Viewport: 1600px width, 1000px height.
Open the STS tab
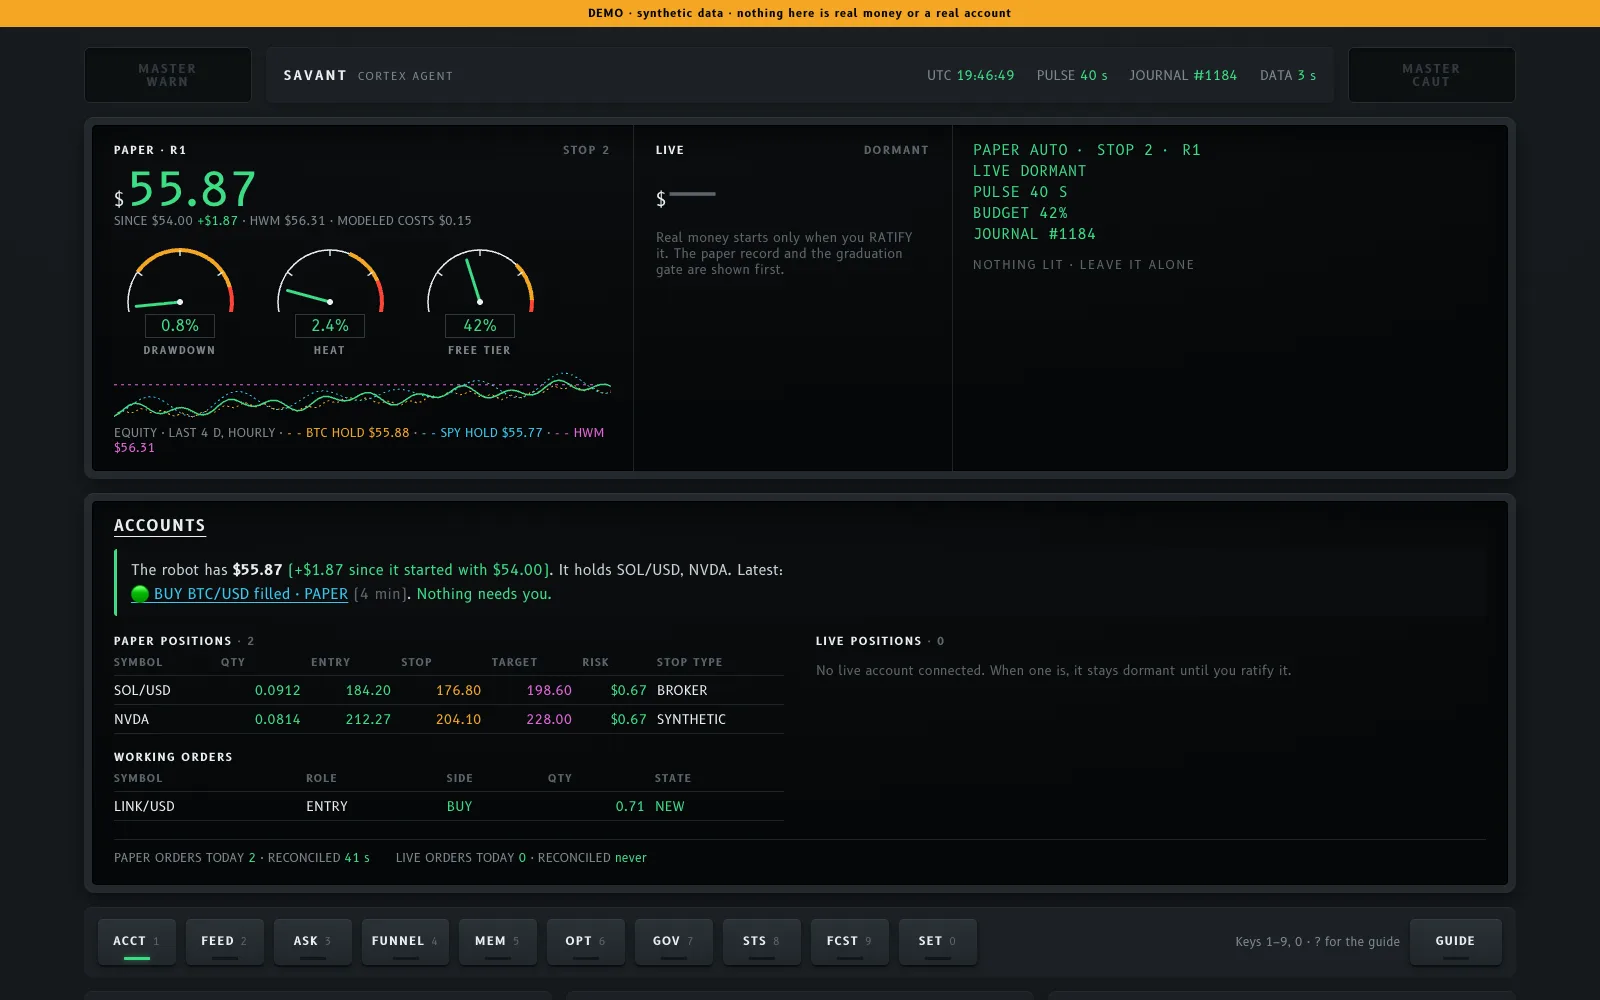(761, 941)
